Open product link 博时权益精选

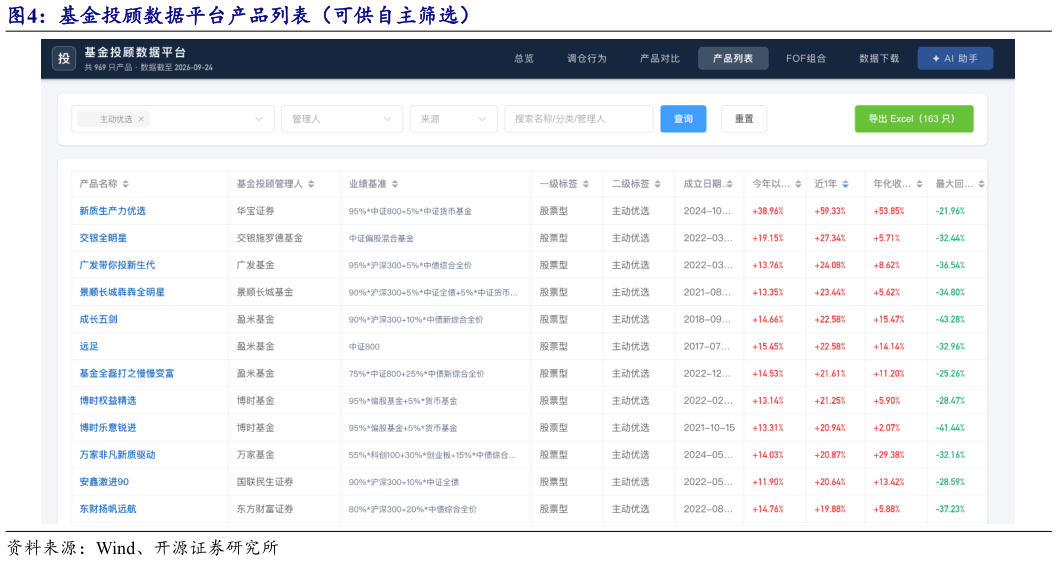[108, 401]
